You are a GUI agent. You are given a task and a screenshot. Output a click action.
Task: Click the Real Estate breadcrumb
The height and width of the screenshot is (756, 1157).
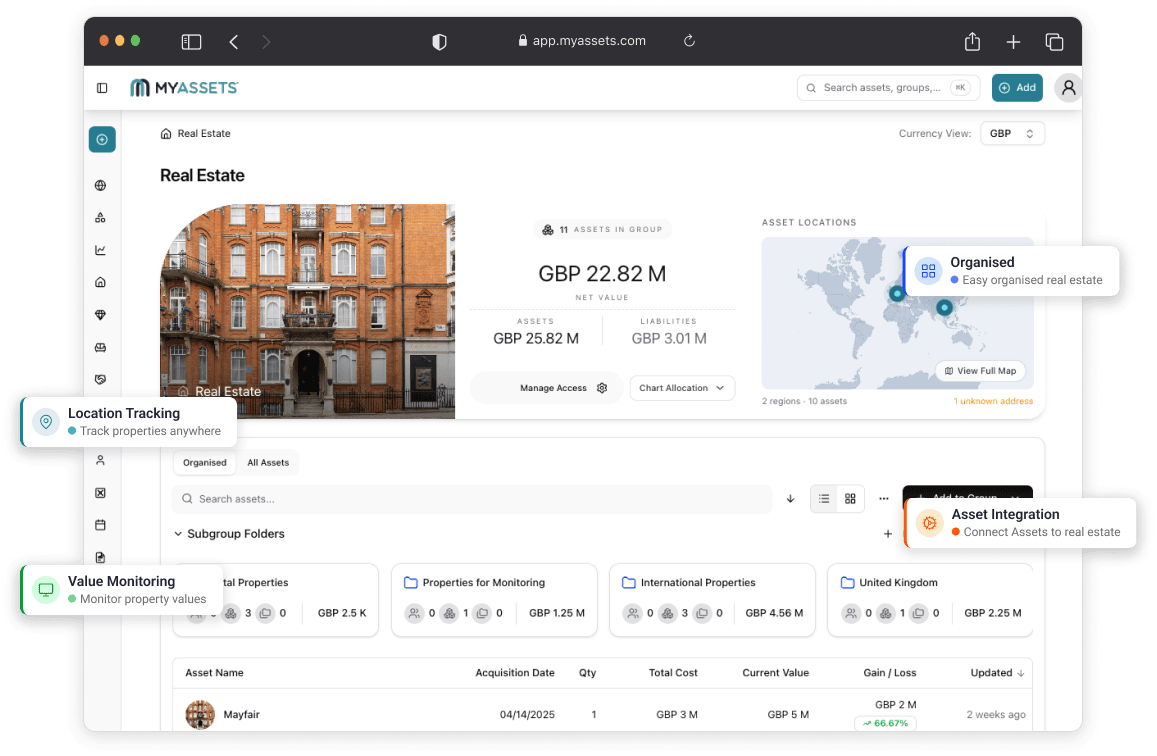[x=196, y=133]
